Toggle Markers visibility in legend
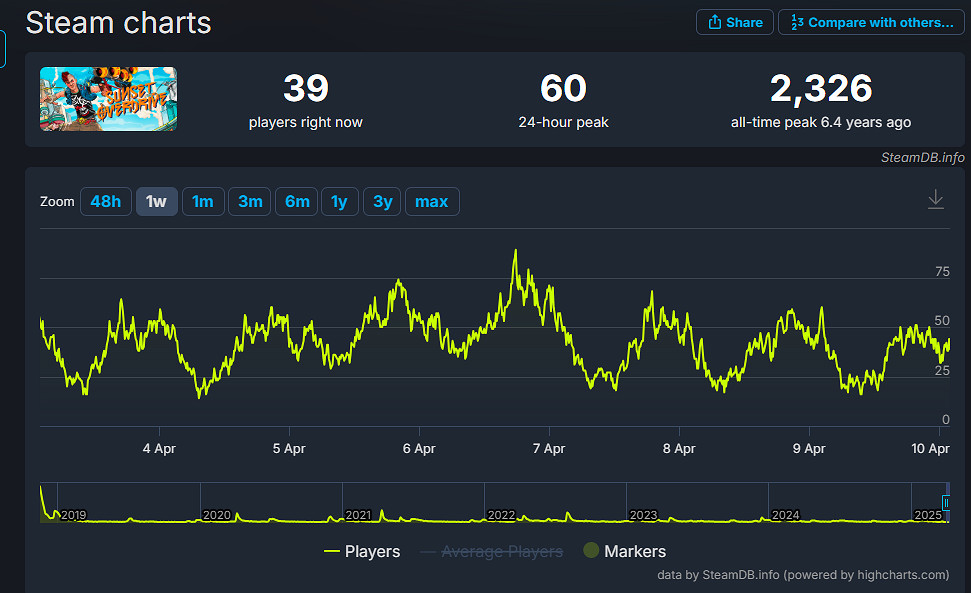Screen dimensions: 971x593 click(x=624, y=551)
